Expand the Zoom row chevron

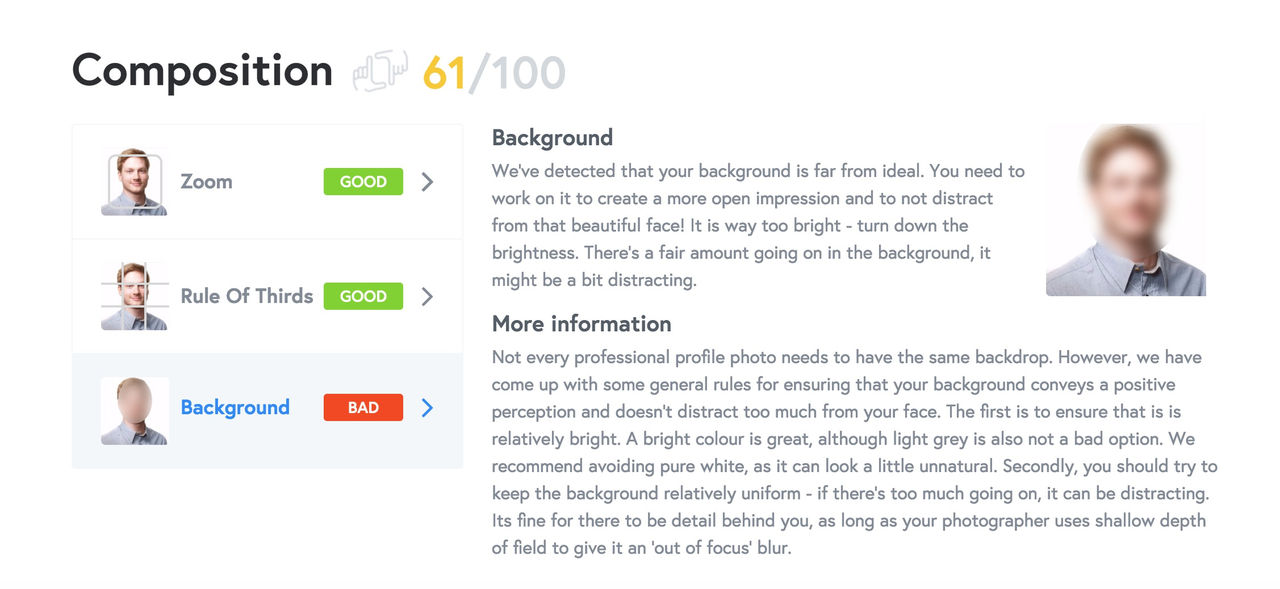pyautogui.click(x=427, y=182)
